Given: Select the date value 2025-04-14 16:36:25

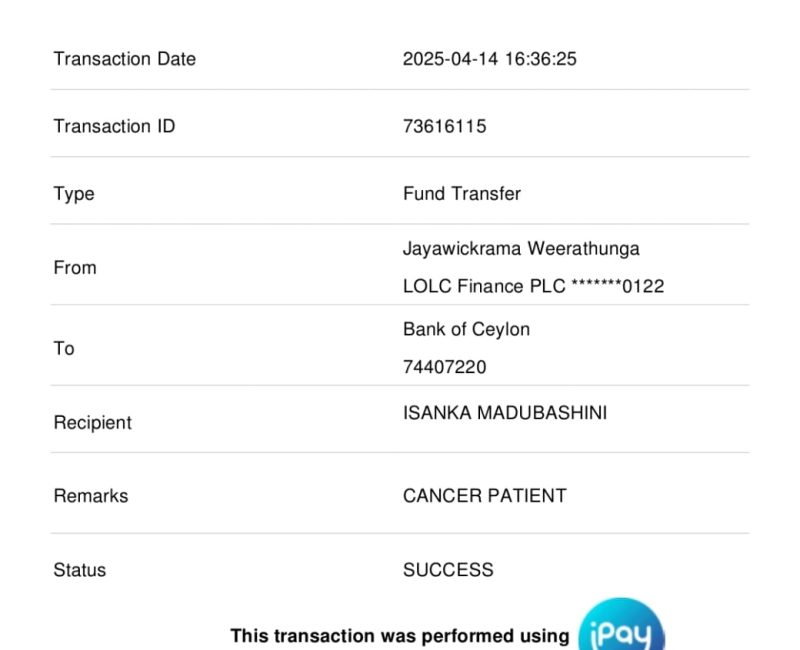Looking at the screenshot, I should click(489, 59).
